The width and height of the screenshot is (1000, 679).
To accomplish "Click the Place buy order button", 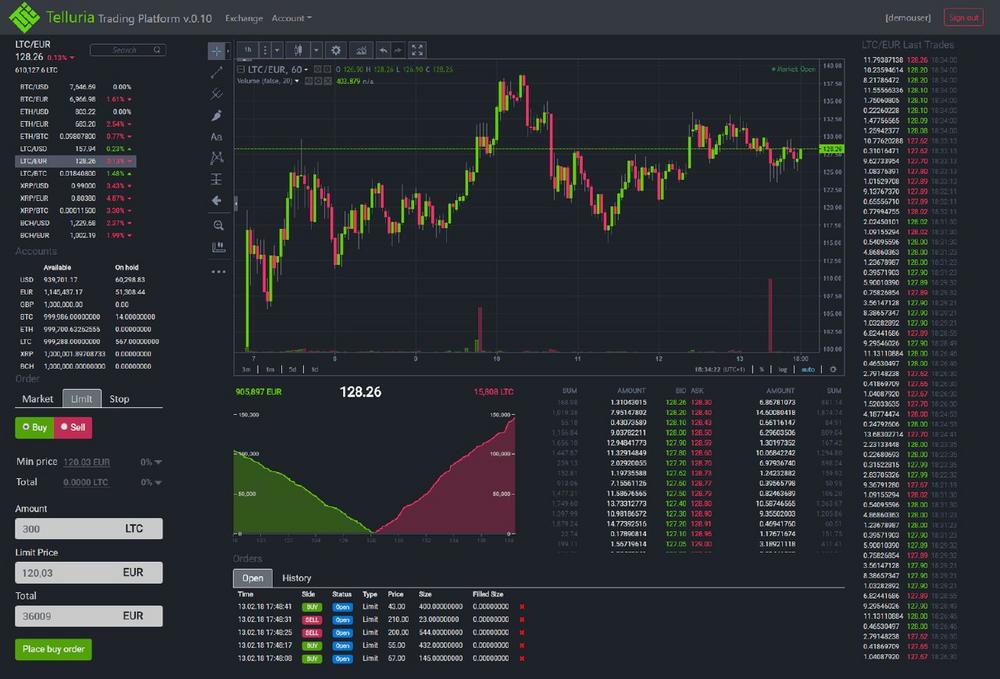I will click(x=53, y=649).
